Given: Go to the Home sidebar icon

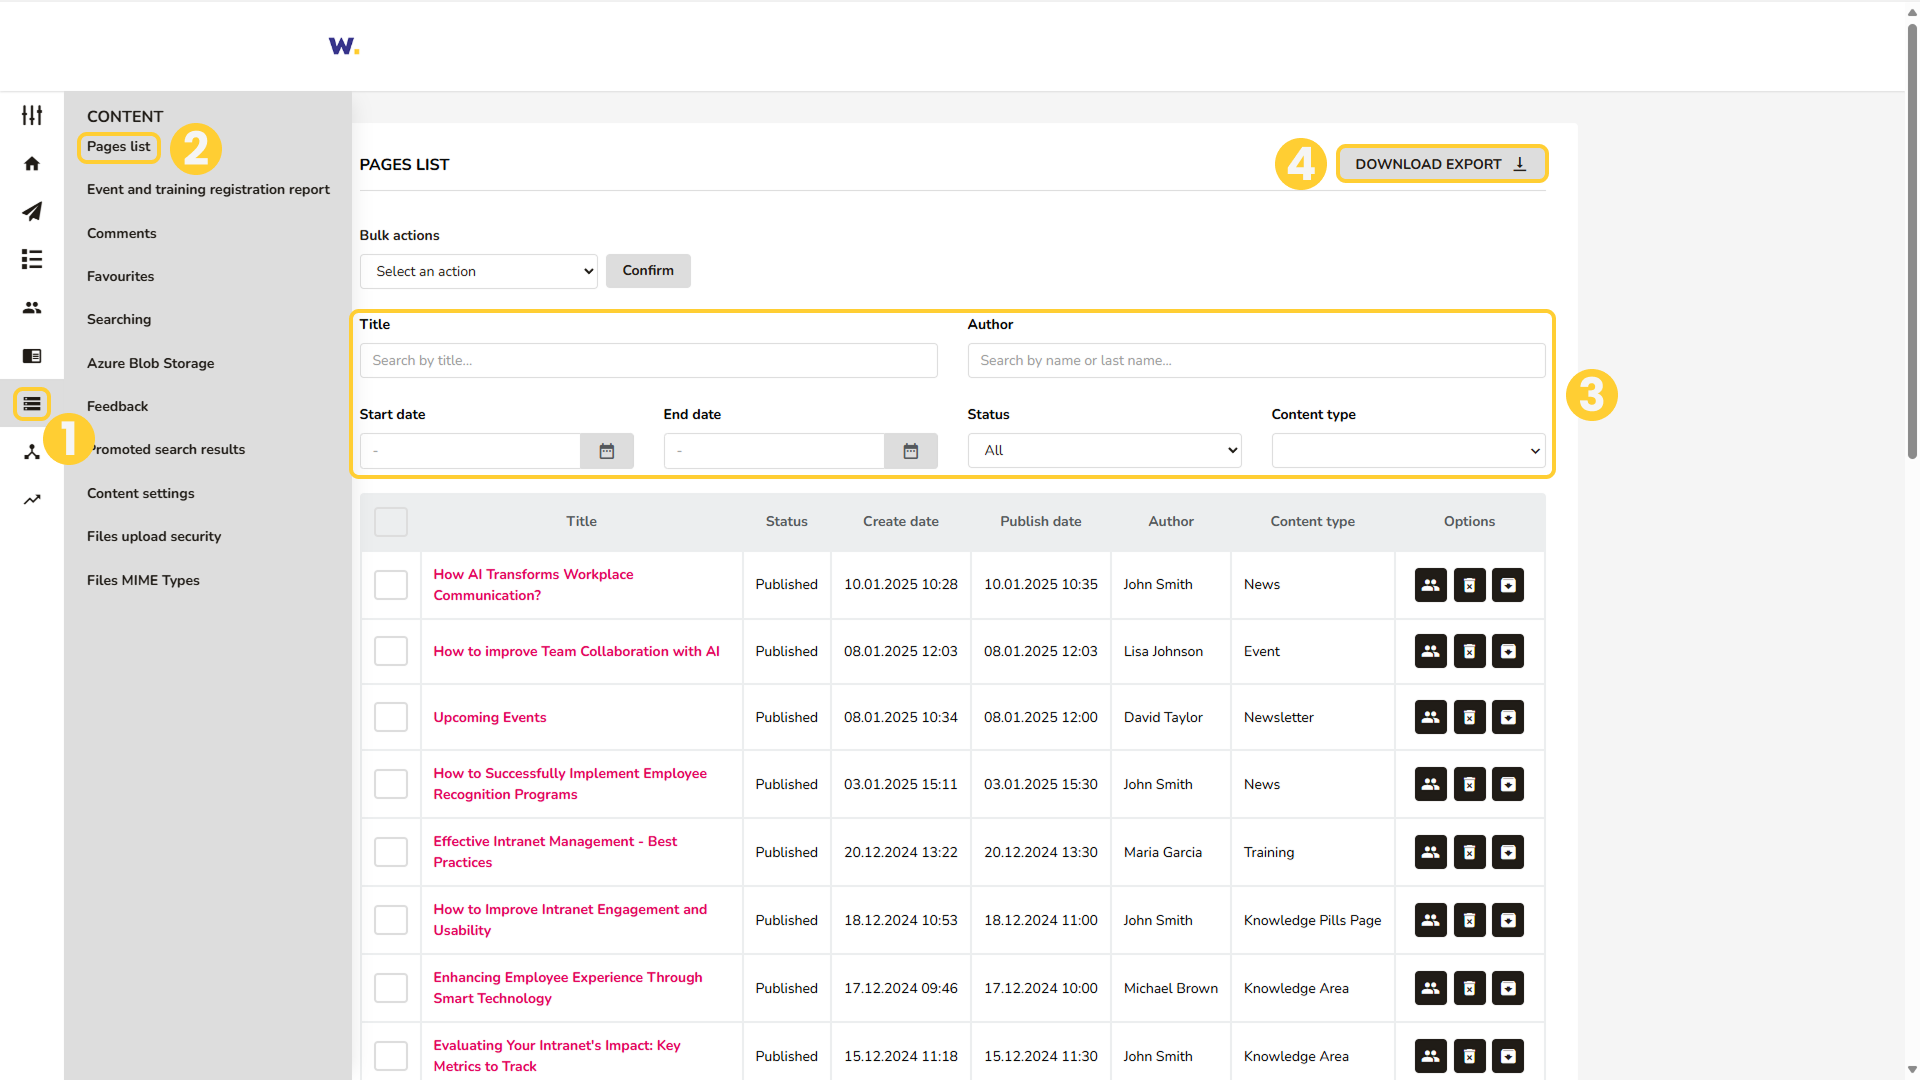Looking at the screenshot, I should 32,163.
